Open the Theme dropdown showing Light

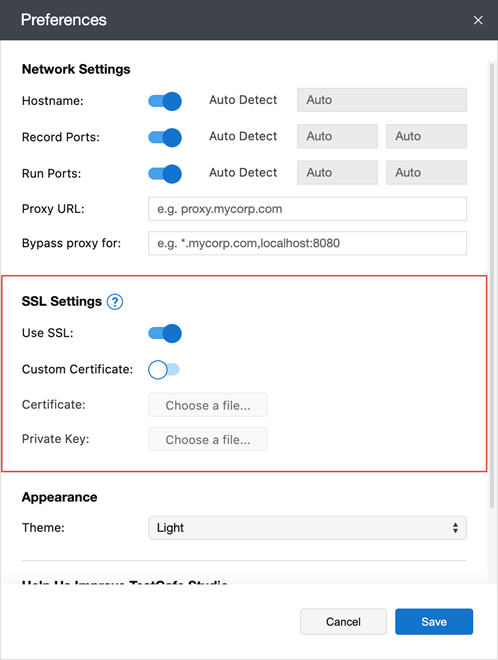307,528
